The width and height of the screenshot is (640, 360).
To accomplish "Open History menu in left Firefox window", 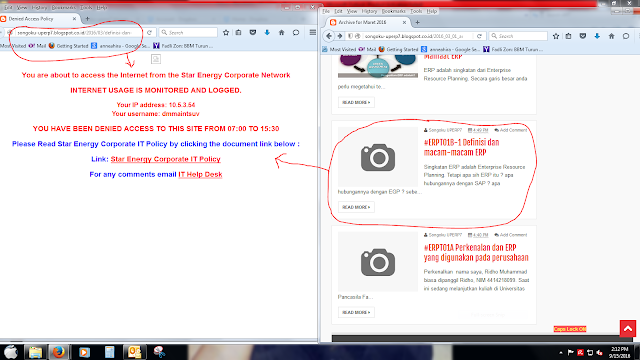I will pyautogui.click(x=39, y=7).
